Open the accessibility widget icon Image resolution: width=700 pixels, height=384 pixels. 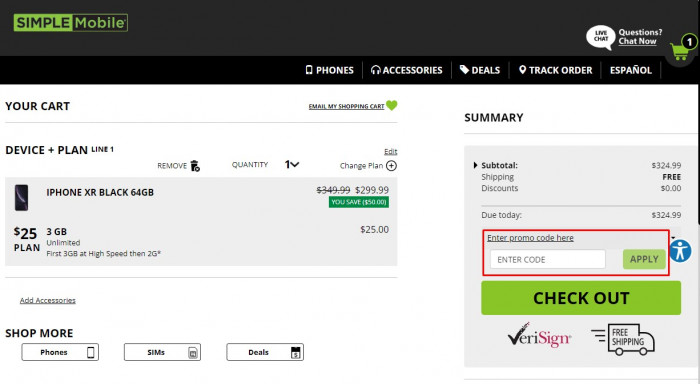(680, 250)
